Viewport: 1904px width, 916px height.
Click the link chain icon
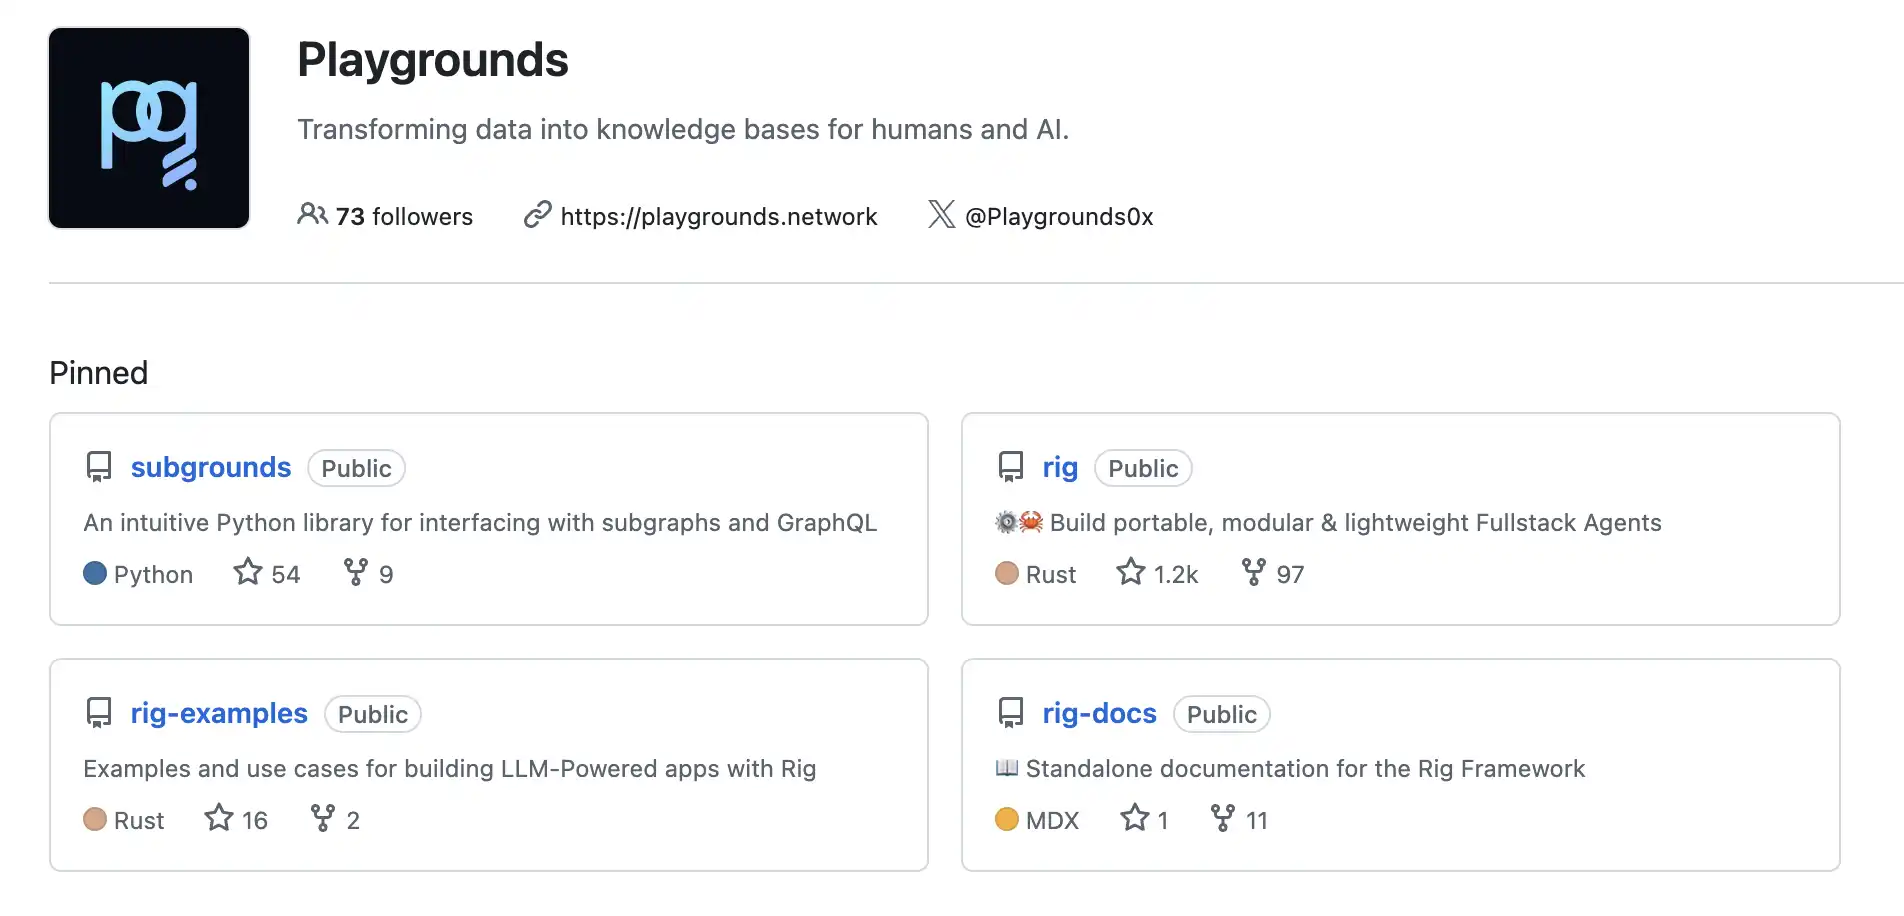tap(538, 214)
